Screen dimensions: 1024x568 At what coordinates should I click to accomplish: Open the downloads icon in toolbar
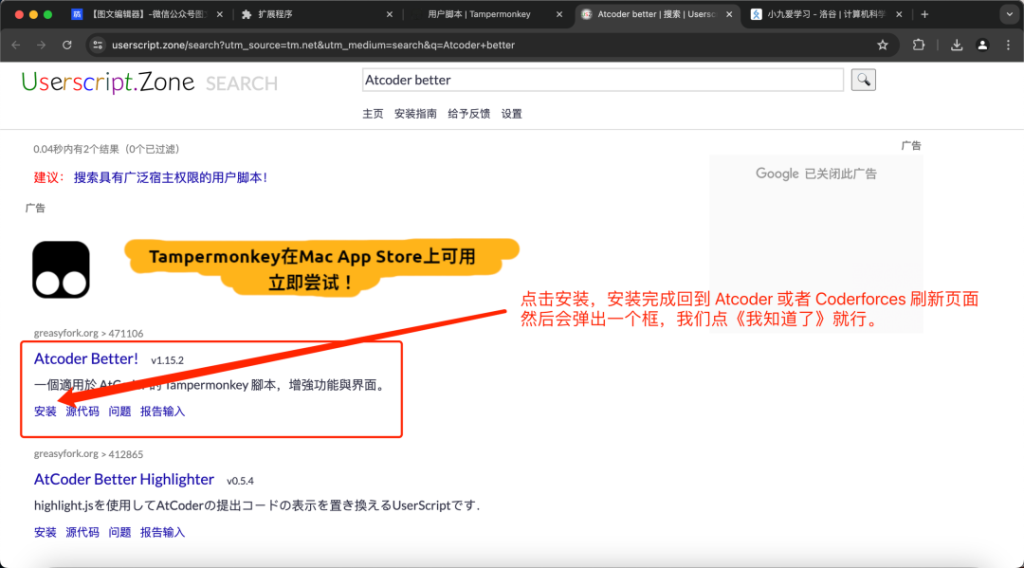[956, 45]
